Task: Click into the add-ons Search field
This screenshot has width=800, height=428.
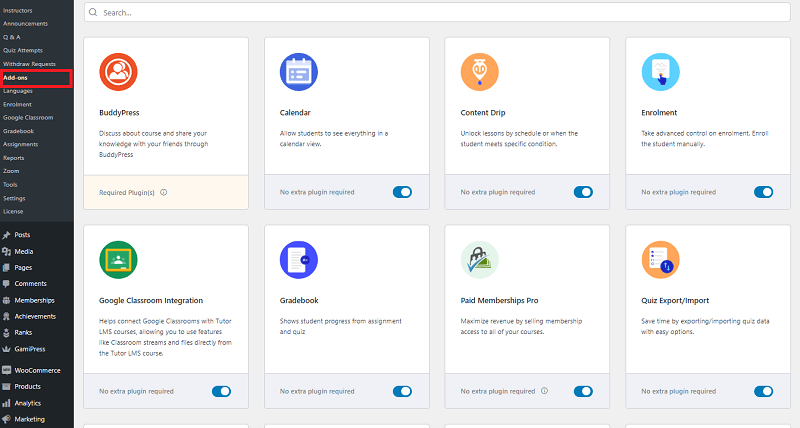Action: pos(437,12)
